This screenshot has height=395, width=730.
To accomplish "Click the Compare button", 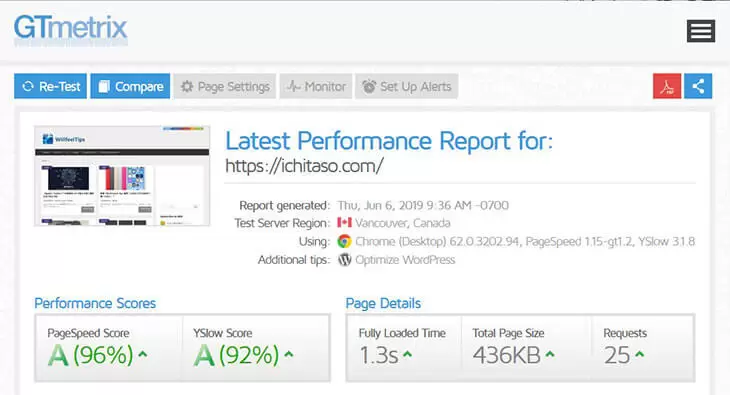I will click(130, 86).
